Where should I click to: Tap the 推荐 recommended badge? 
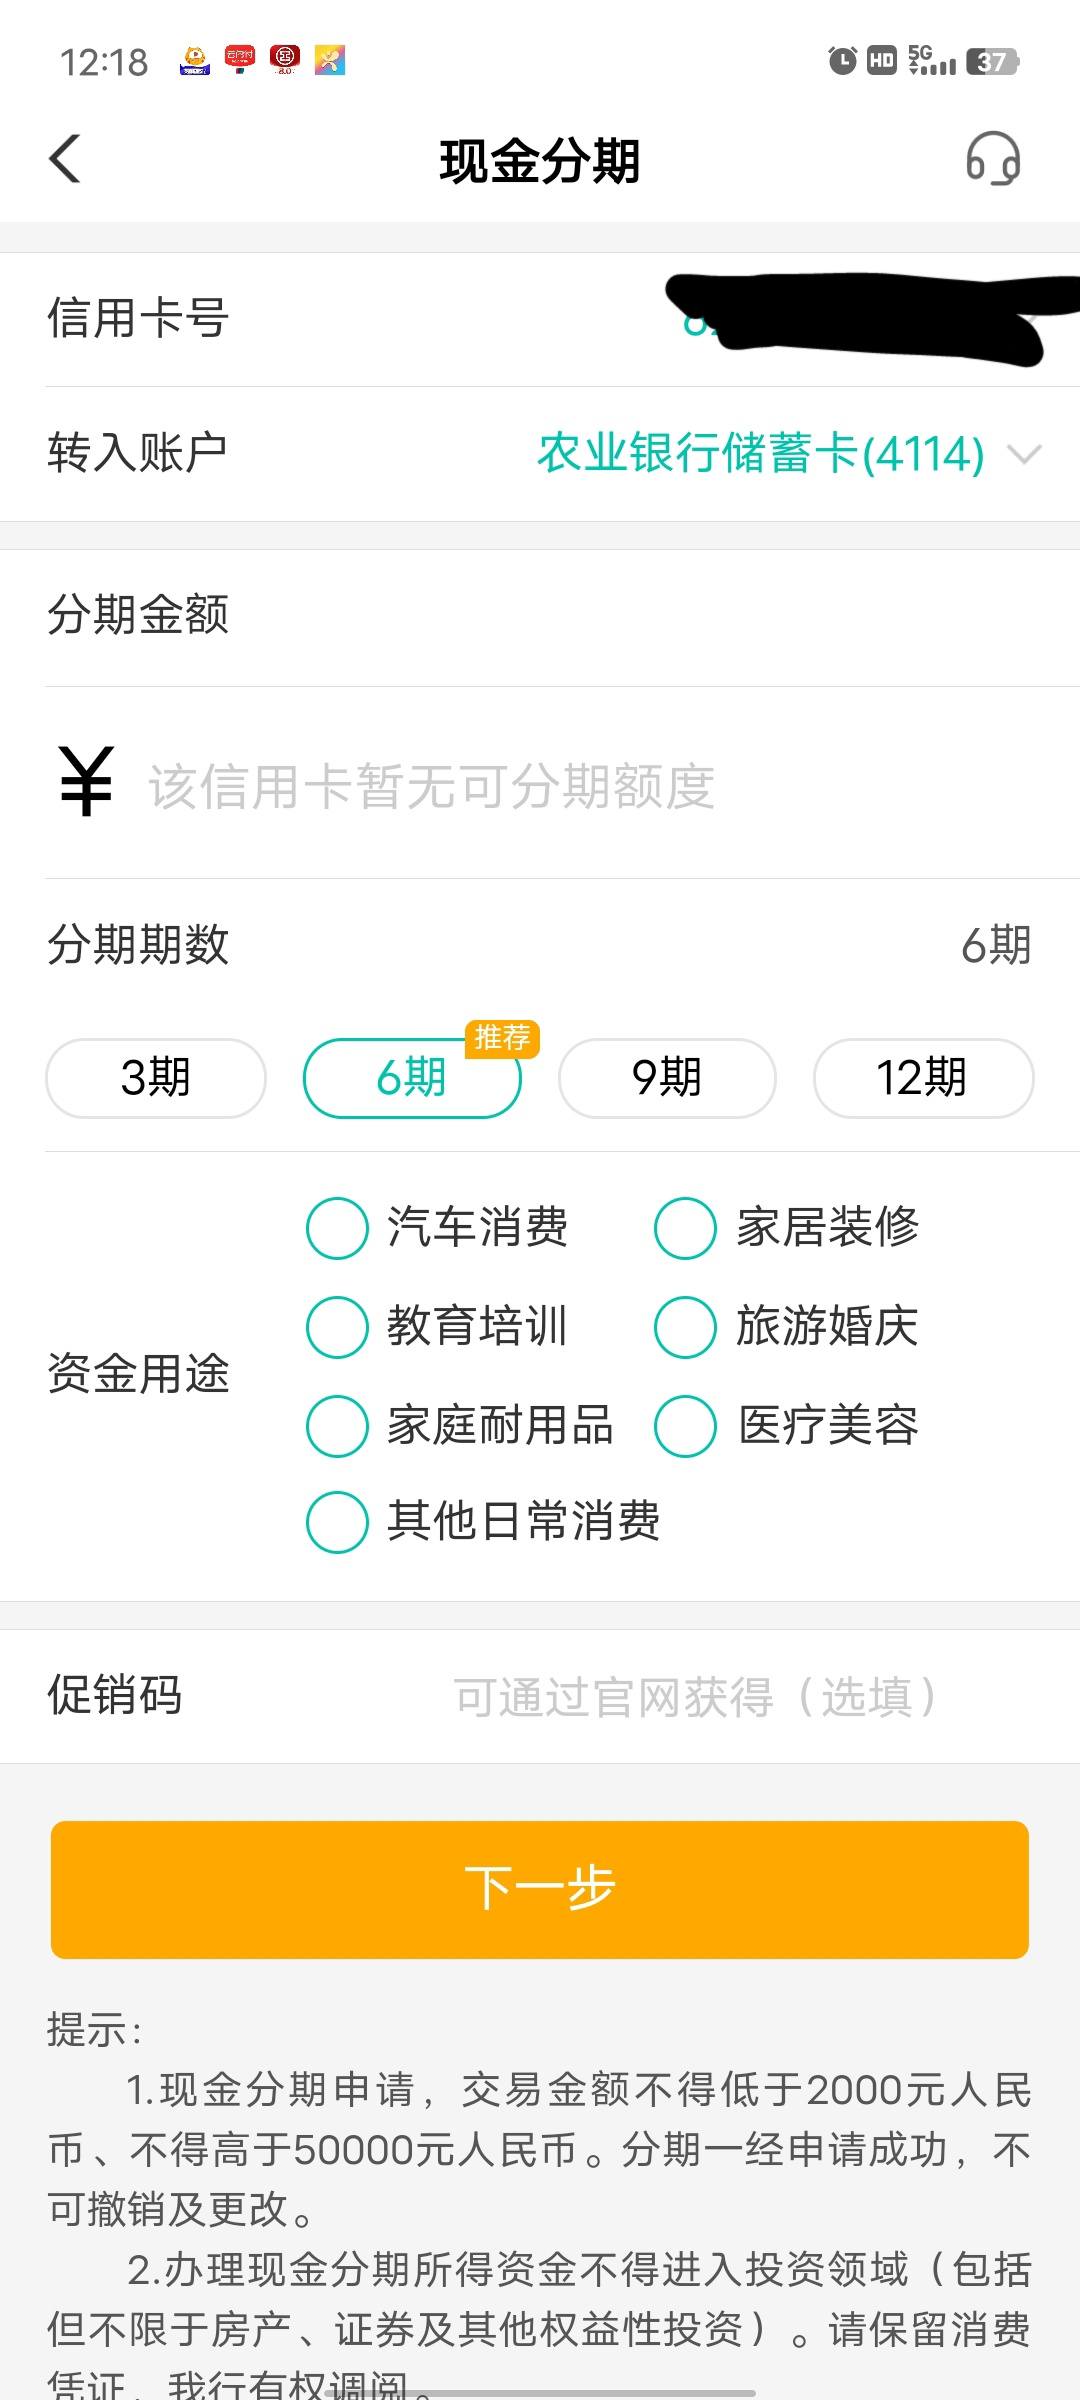pos(502,1038)
